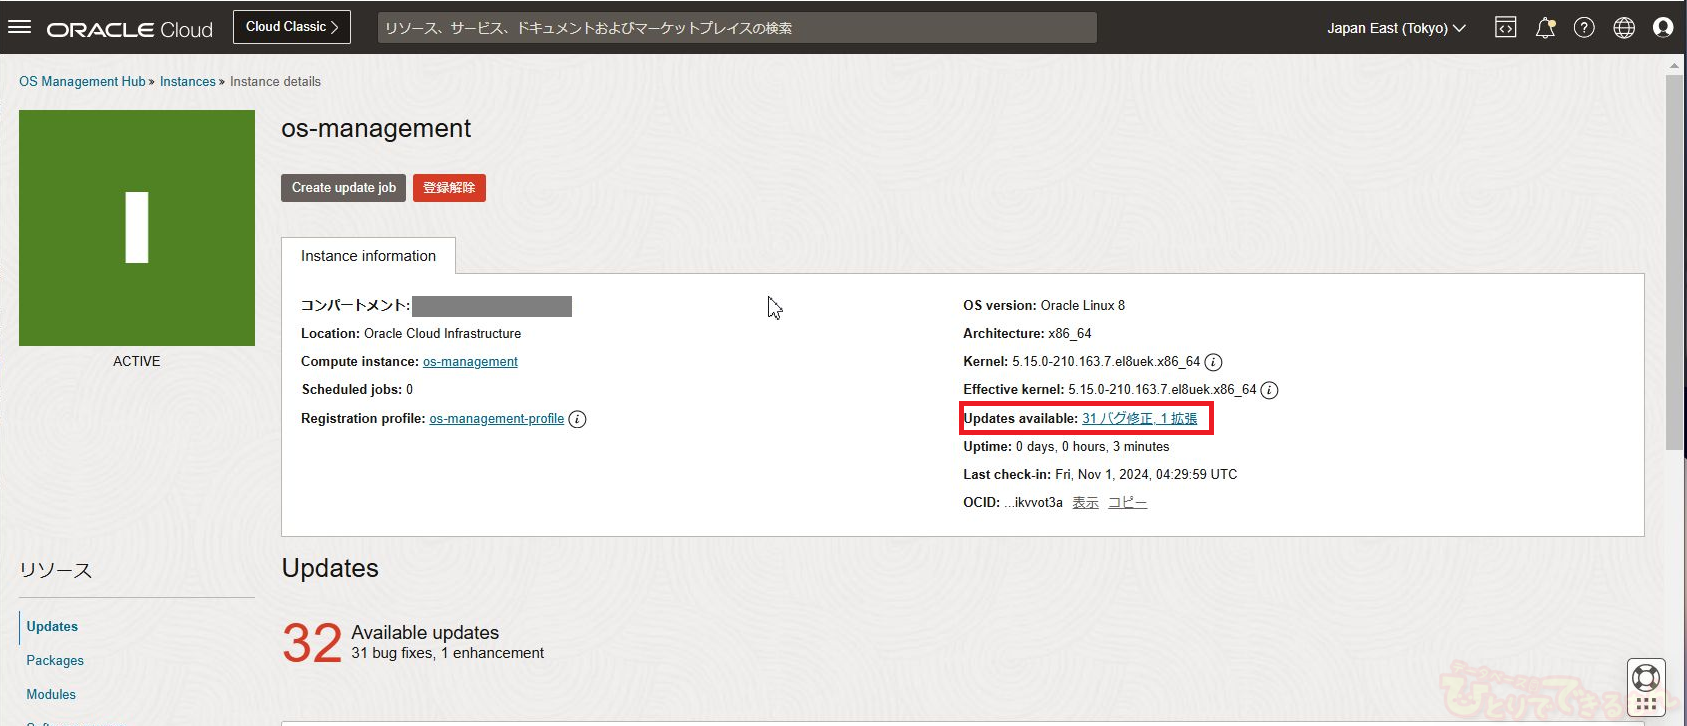
Task: Click the info icon beside Effective kernel
Action: pos(1269,390)
